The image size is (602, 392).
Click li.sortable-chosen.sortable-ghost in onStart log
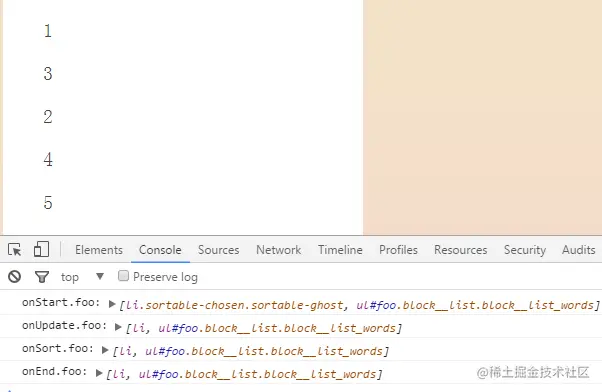[234, 305]
